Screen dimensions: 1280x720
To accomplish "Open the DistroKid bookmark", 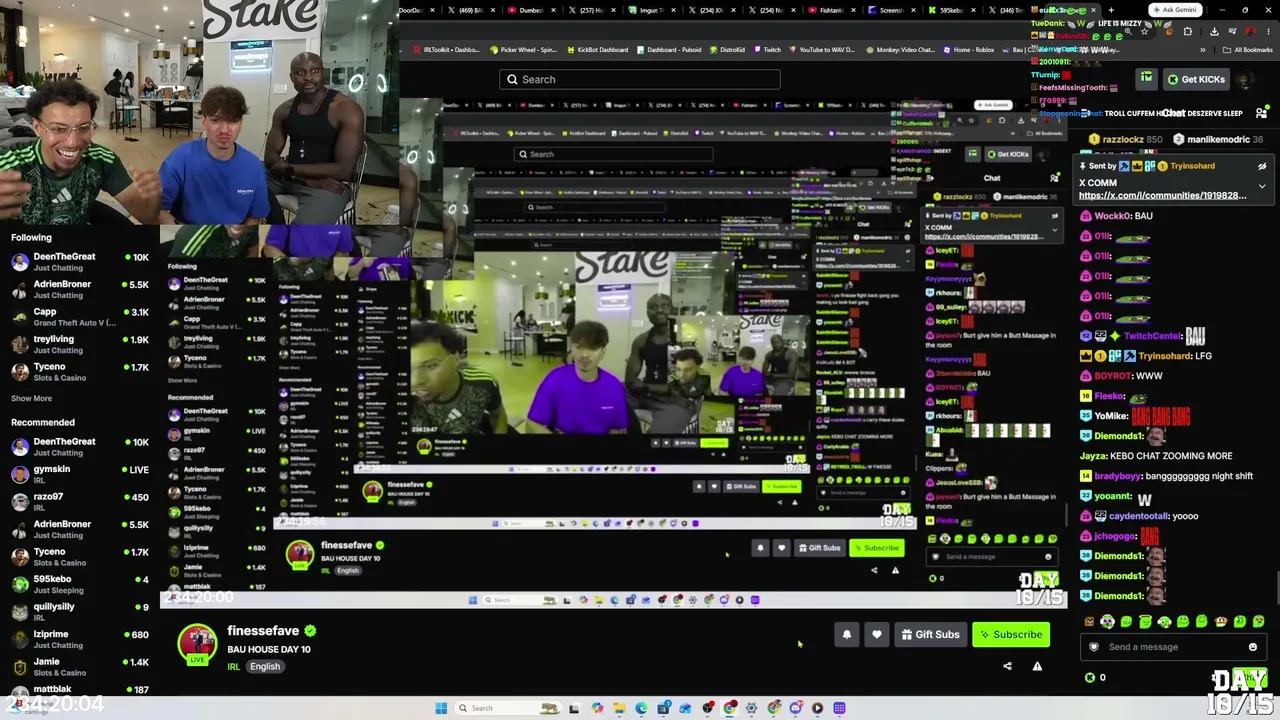I will (726, 50).
